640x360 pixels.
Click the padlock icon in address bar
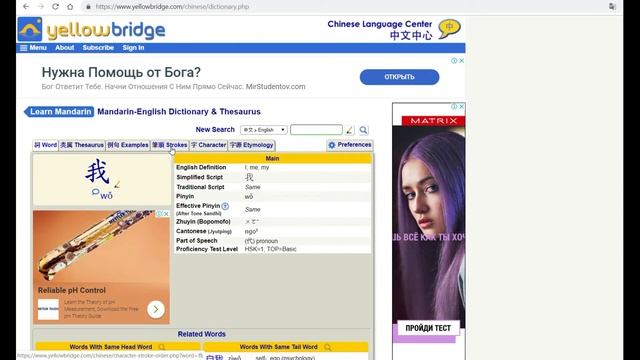point(88,7)
